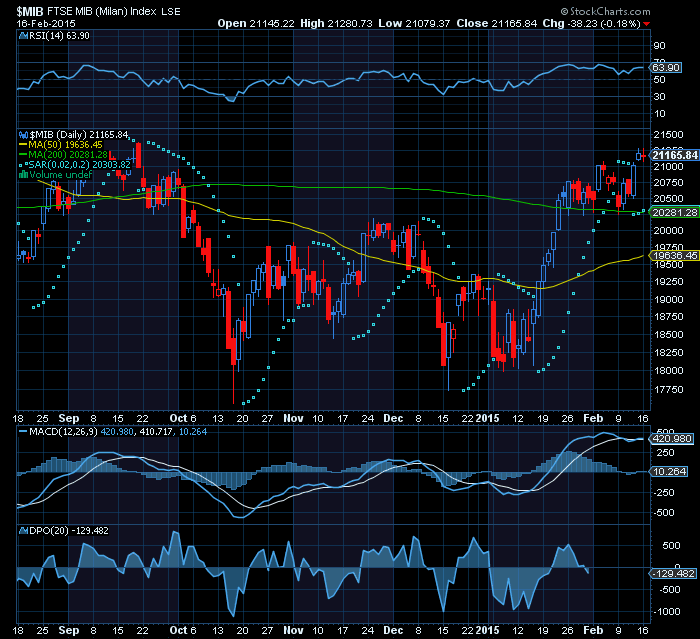The width and height of the screenshot is (700, 639).
Task: Click the MACD legend line icon
Action: point(23,432)
